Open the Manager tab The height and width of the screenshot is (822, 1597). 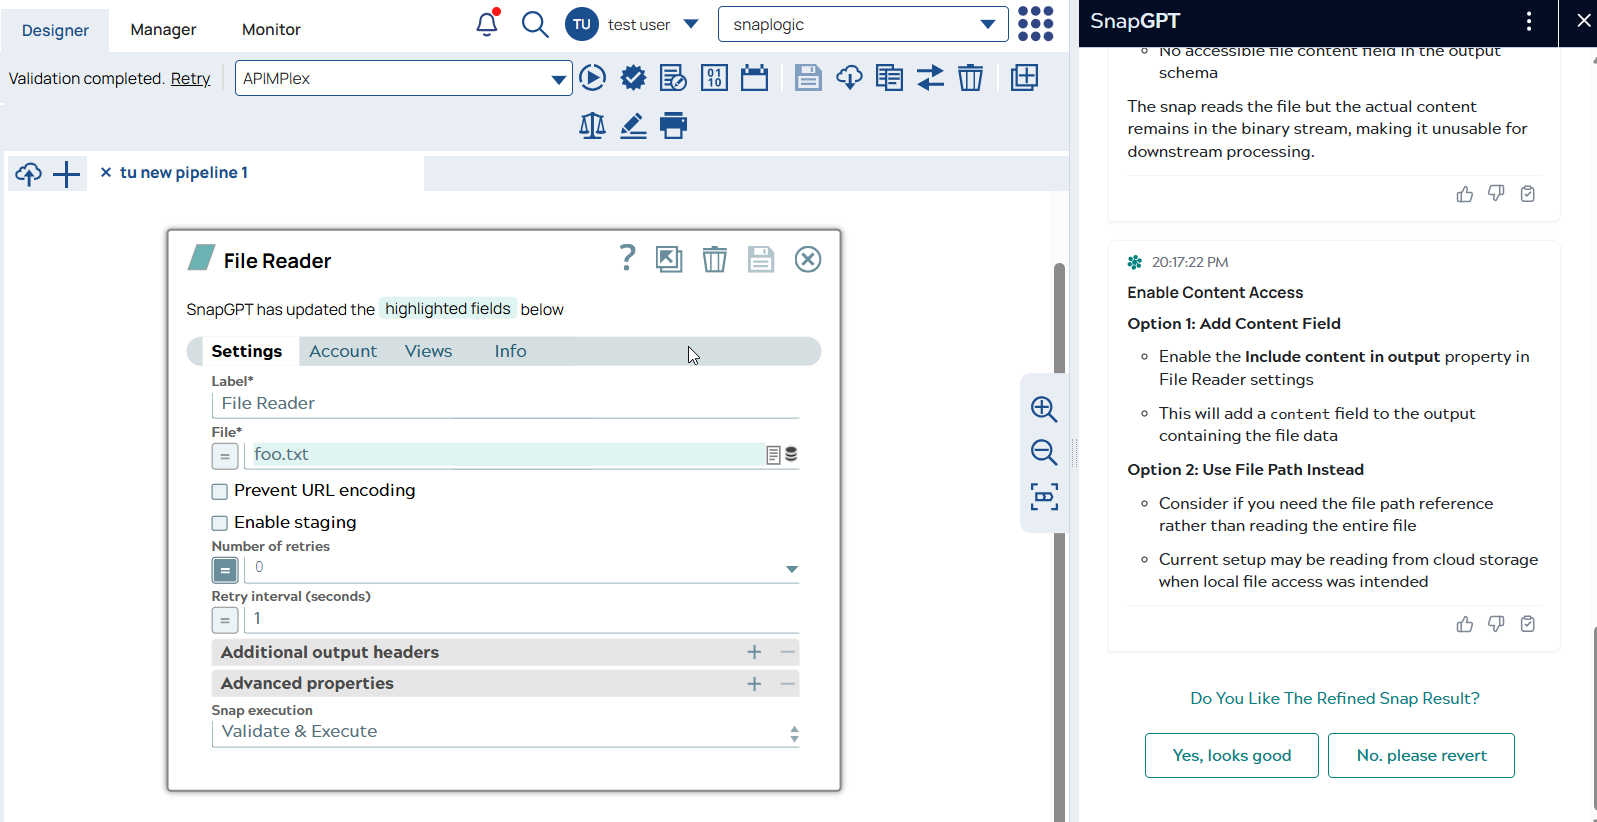click(163, 30)
